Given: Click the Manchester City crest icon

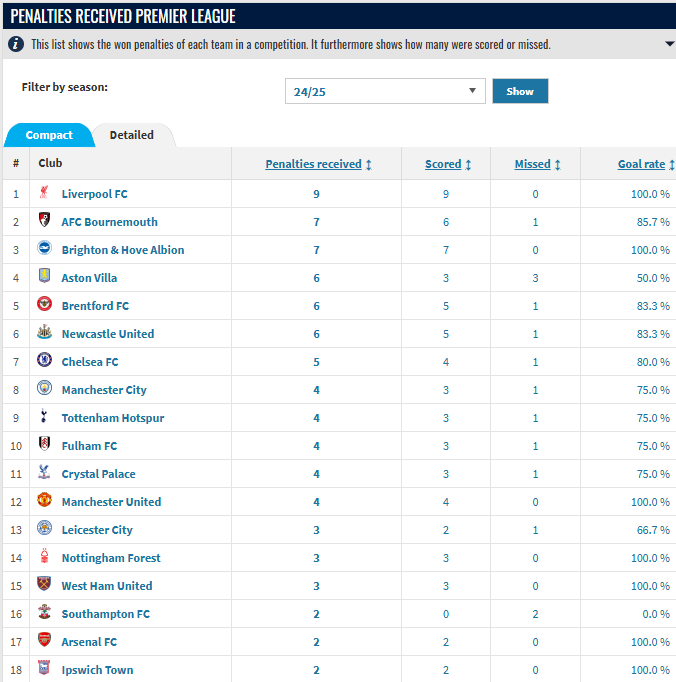Looking at the screenshot, I should coord(44,388).
